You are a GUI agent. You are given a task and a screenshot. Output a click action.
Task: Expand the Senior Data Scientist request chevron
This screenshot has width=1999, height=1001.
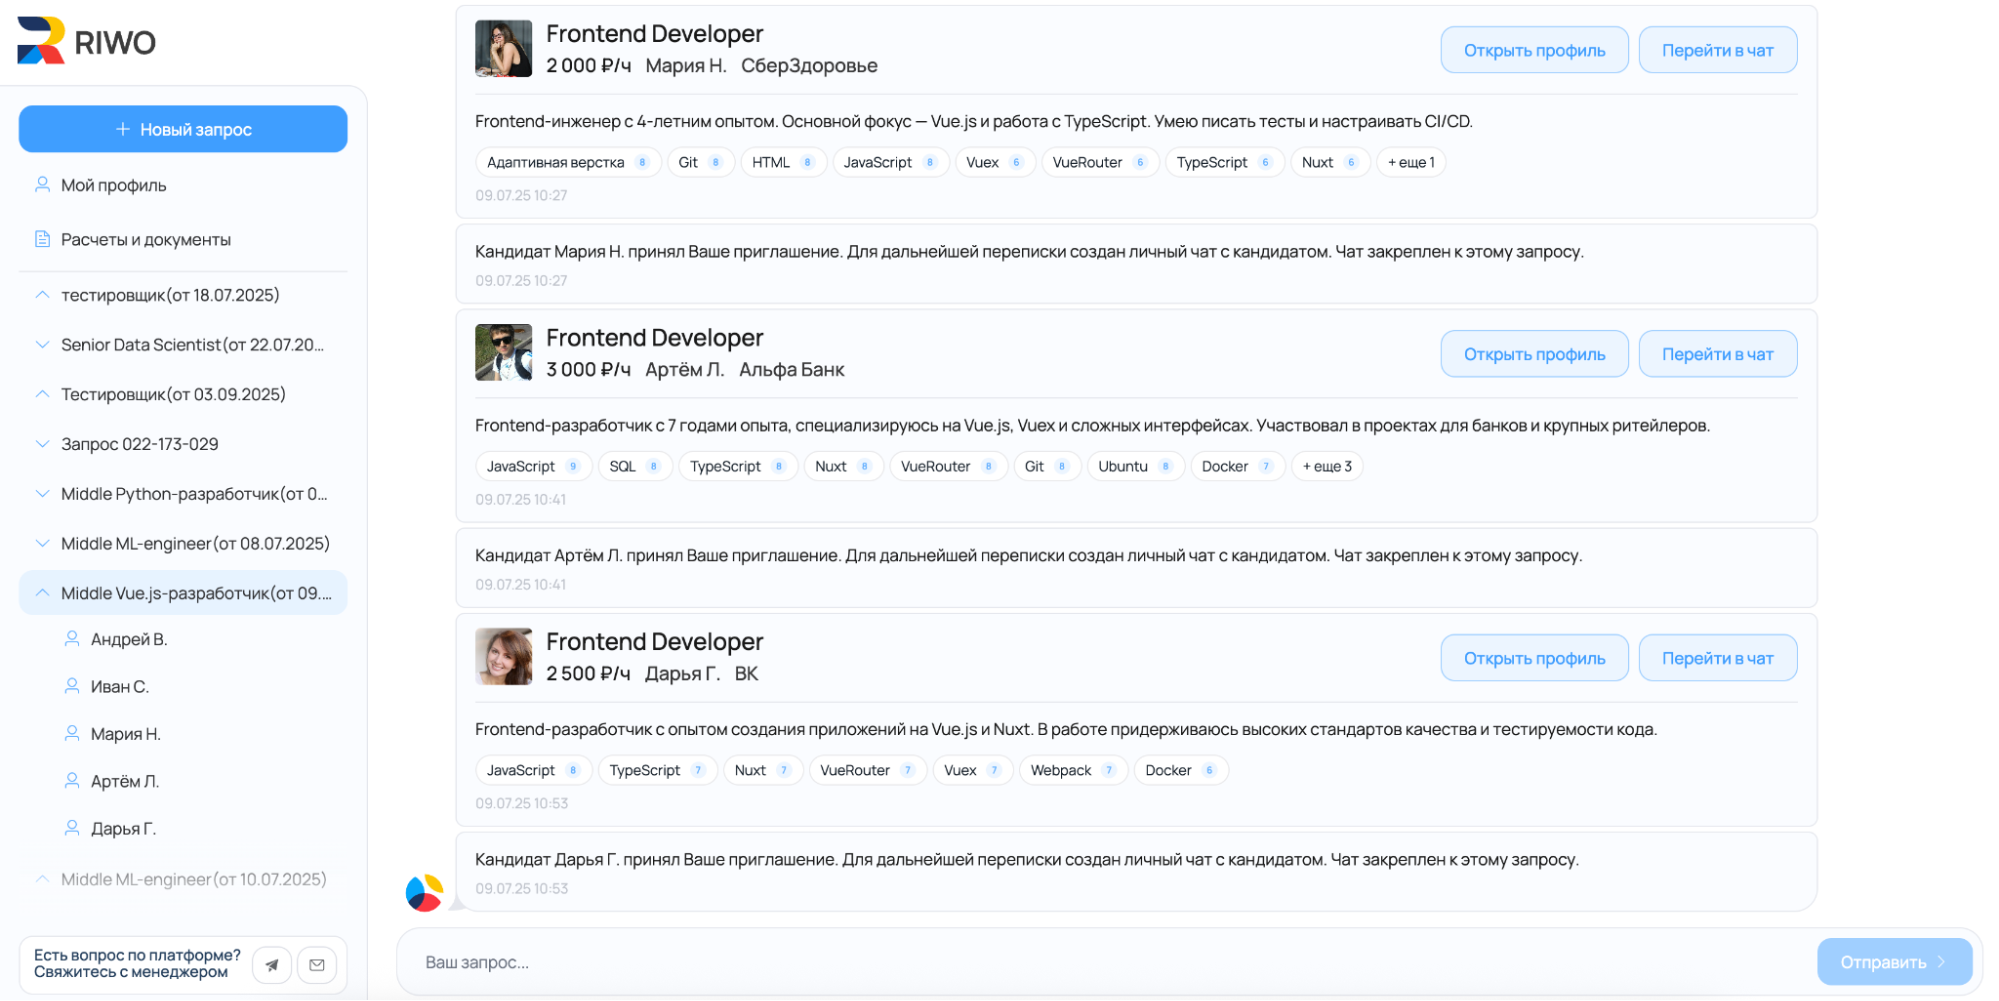coord(42,345)
